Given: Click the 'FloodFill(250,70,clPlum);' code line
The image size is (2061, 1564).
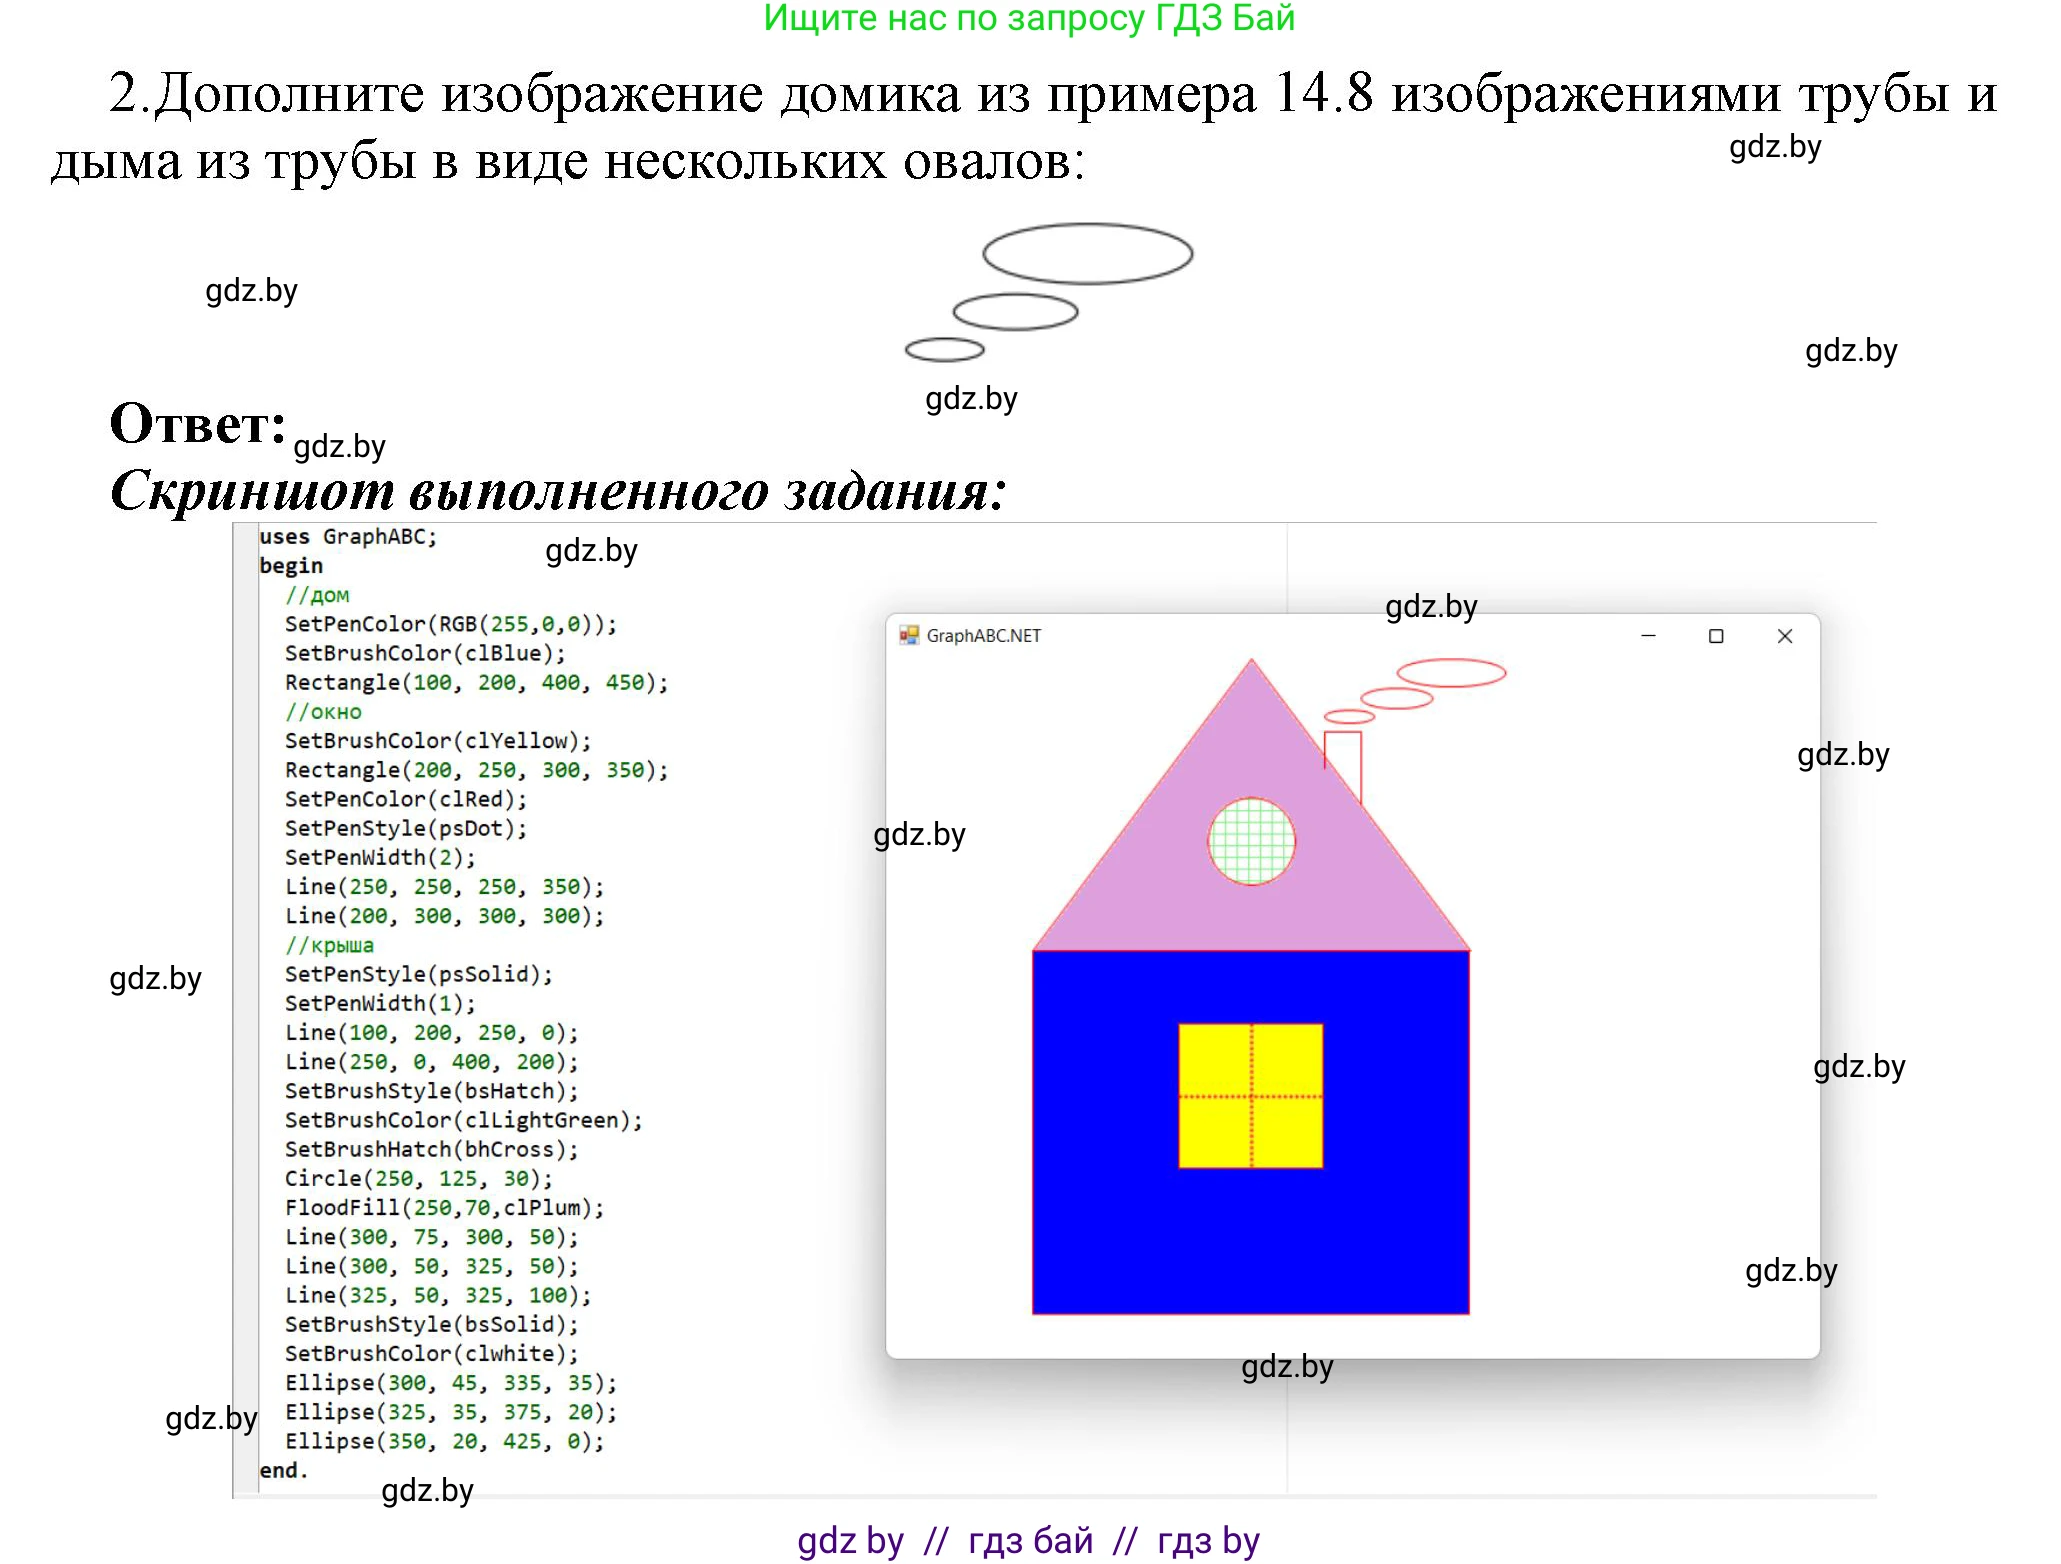Looking at the screenshot, I should (x=444, y=1208).
